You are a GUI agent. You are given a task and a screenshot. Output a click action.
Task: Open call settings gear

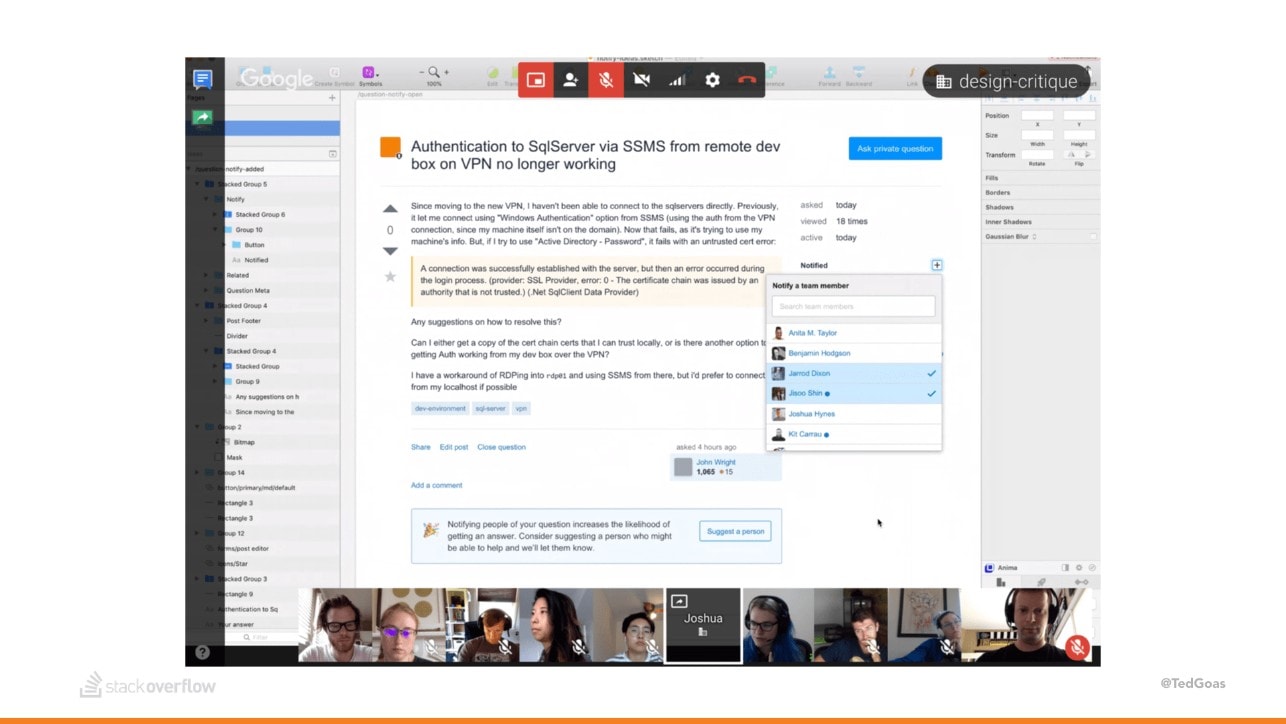click(712, 80)
